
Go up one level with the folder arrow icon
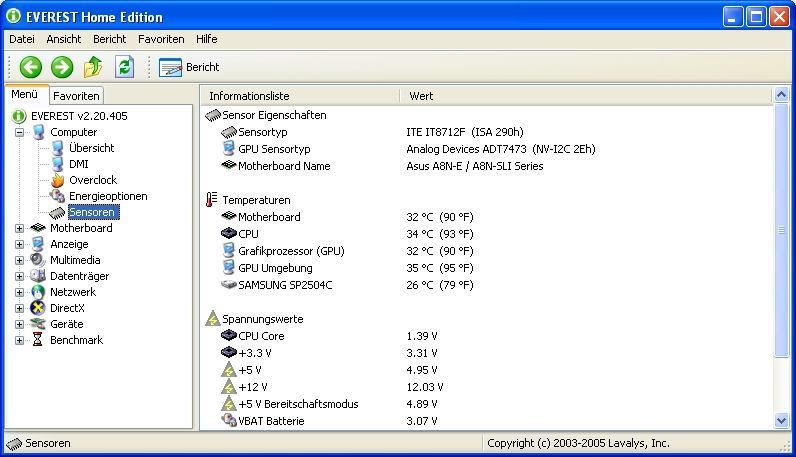(93, 67)
